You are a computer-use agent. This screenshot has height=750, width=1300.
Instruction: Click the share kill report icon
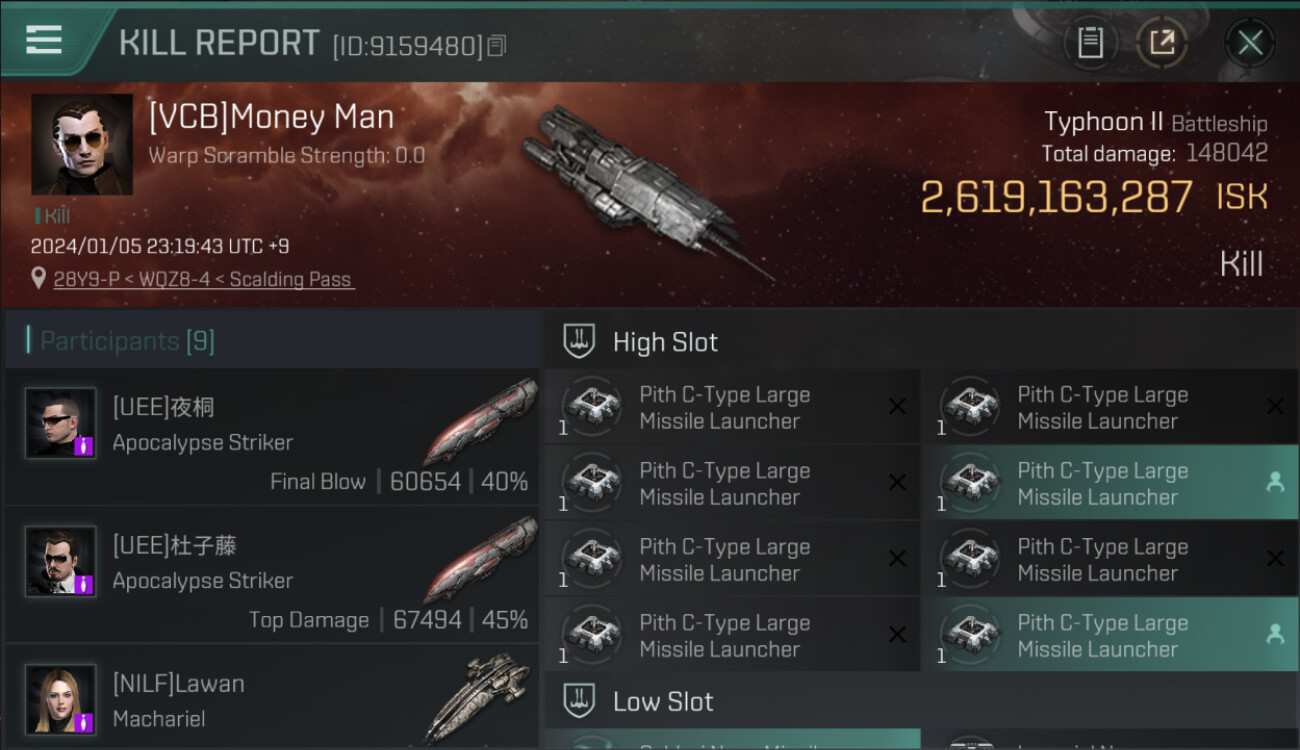1162,43
